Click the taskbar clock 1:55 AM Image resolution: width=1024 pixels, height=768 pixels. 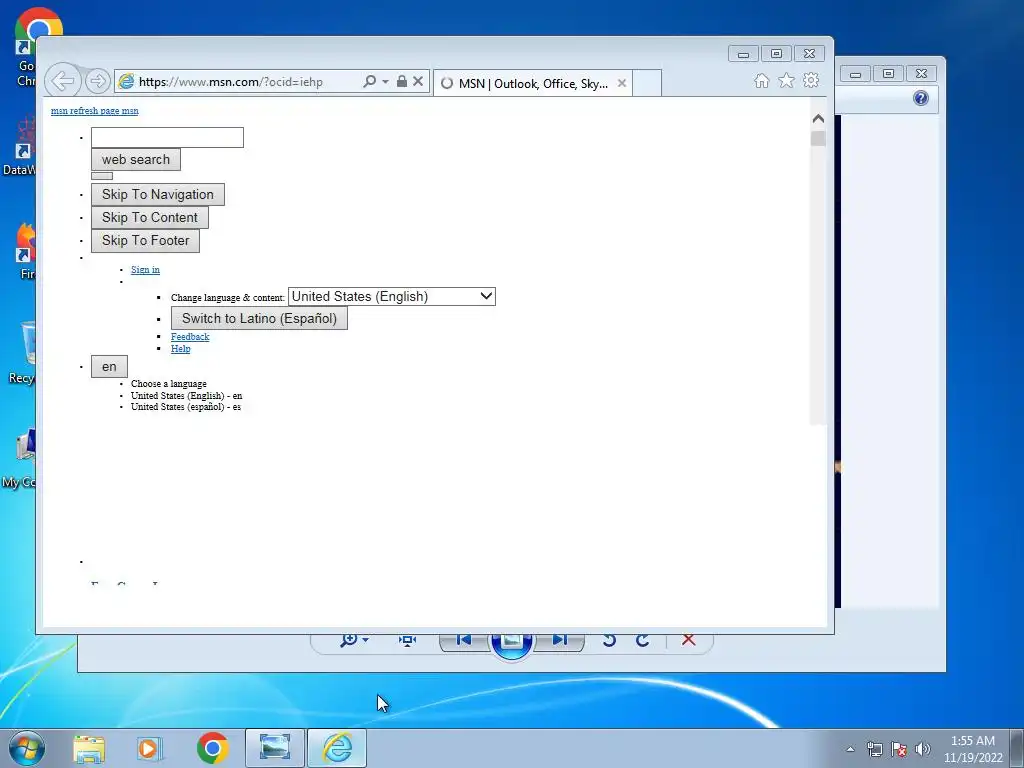pyautogui.click(x=973, y=741)
